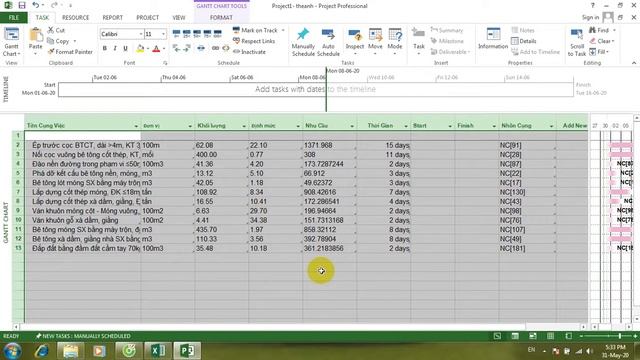Collapse the ribbon with the arrow

click(634, 63)
